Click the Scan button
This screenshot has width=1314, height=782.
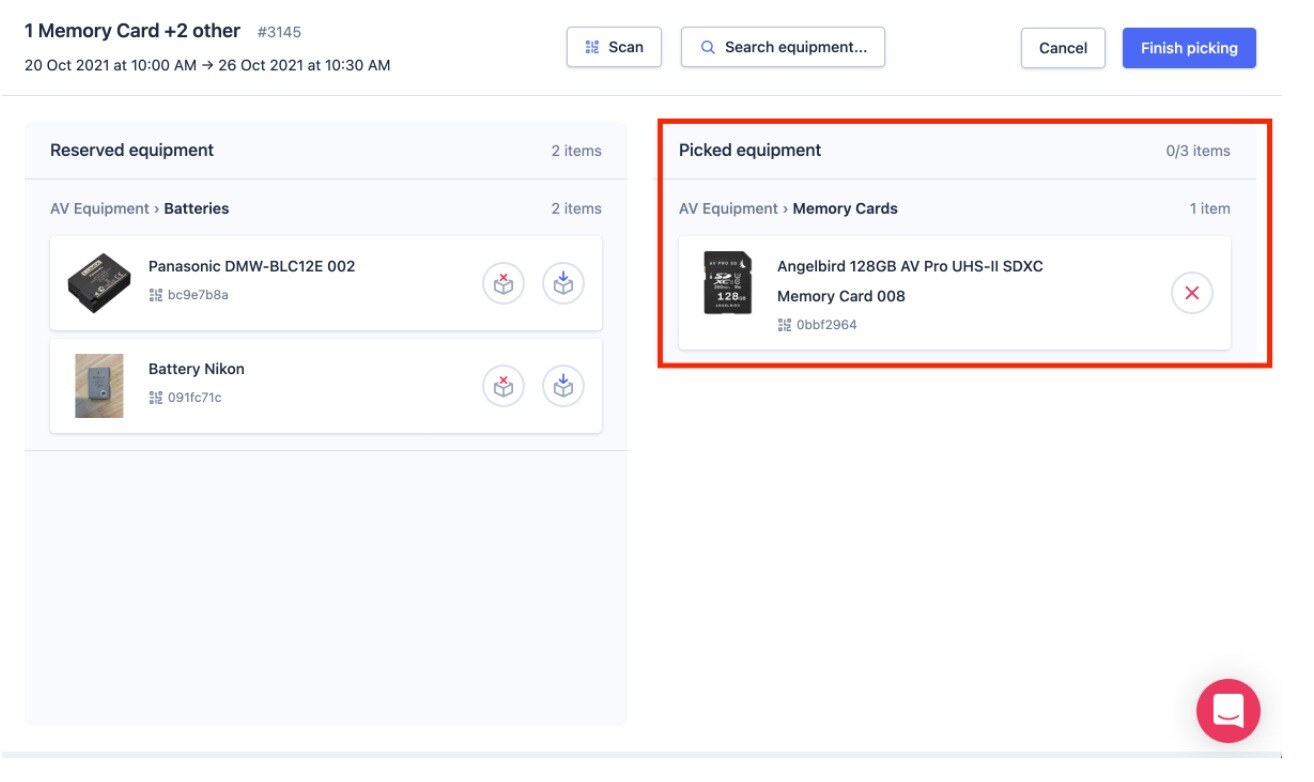pyautogui.click(x=614, y=47)
